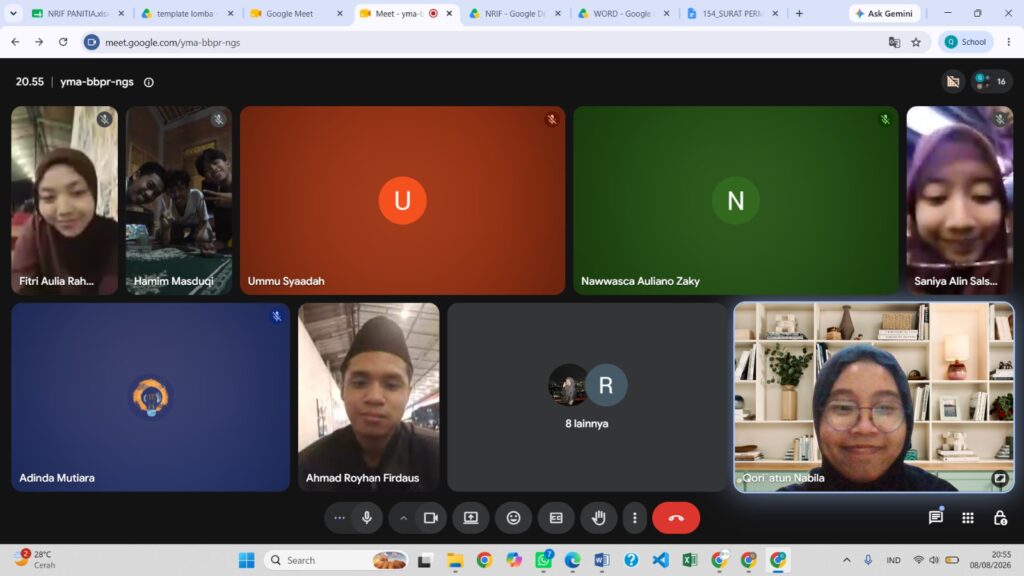The height and width of the screenshot is (576, 1024).
Task: Open File Explorer from taskbar
Action: coord(455,560)
